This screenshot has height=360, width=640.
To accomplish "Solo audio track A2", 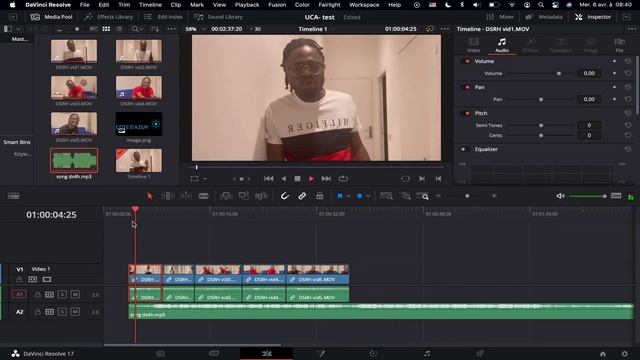I will point(62,312).
